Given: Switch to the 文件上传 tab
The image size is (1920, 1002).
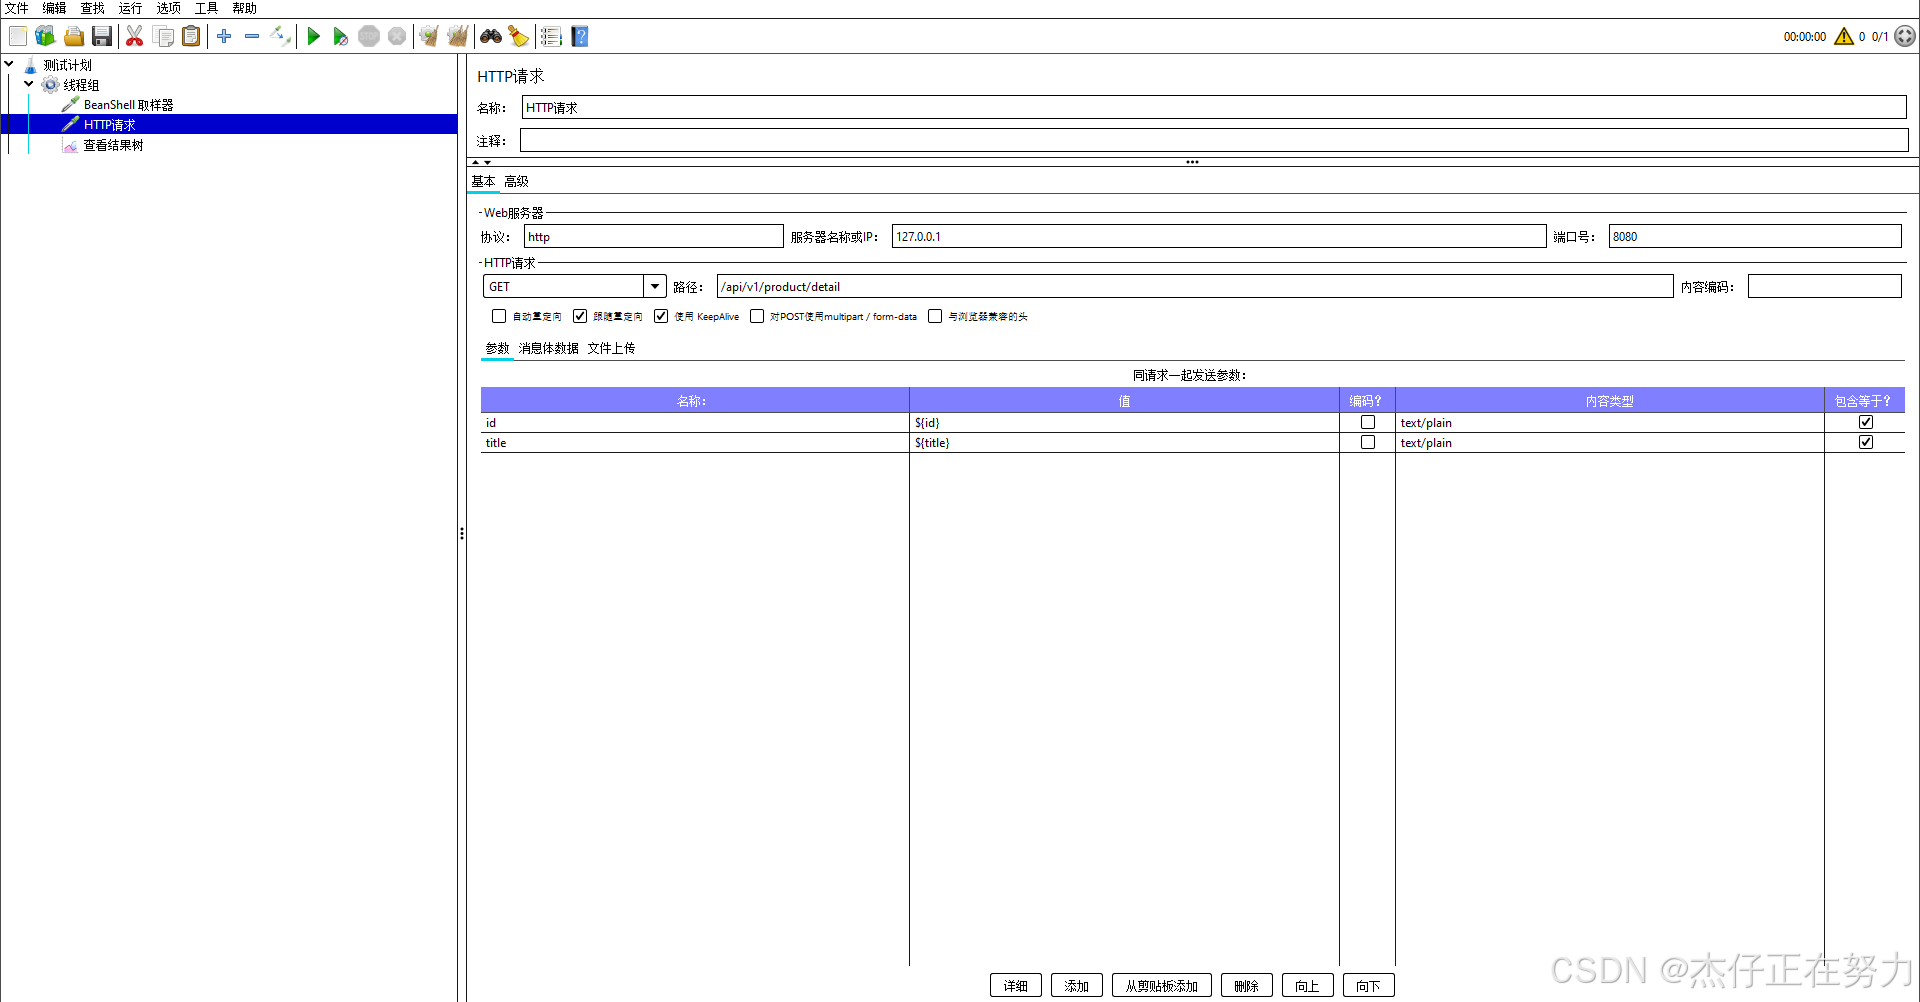Looking at the screenshot, I should tap(611, 348).
